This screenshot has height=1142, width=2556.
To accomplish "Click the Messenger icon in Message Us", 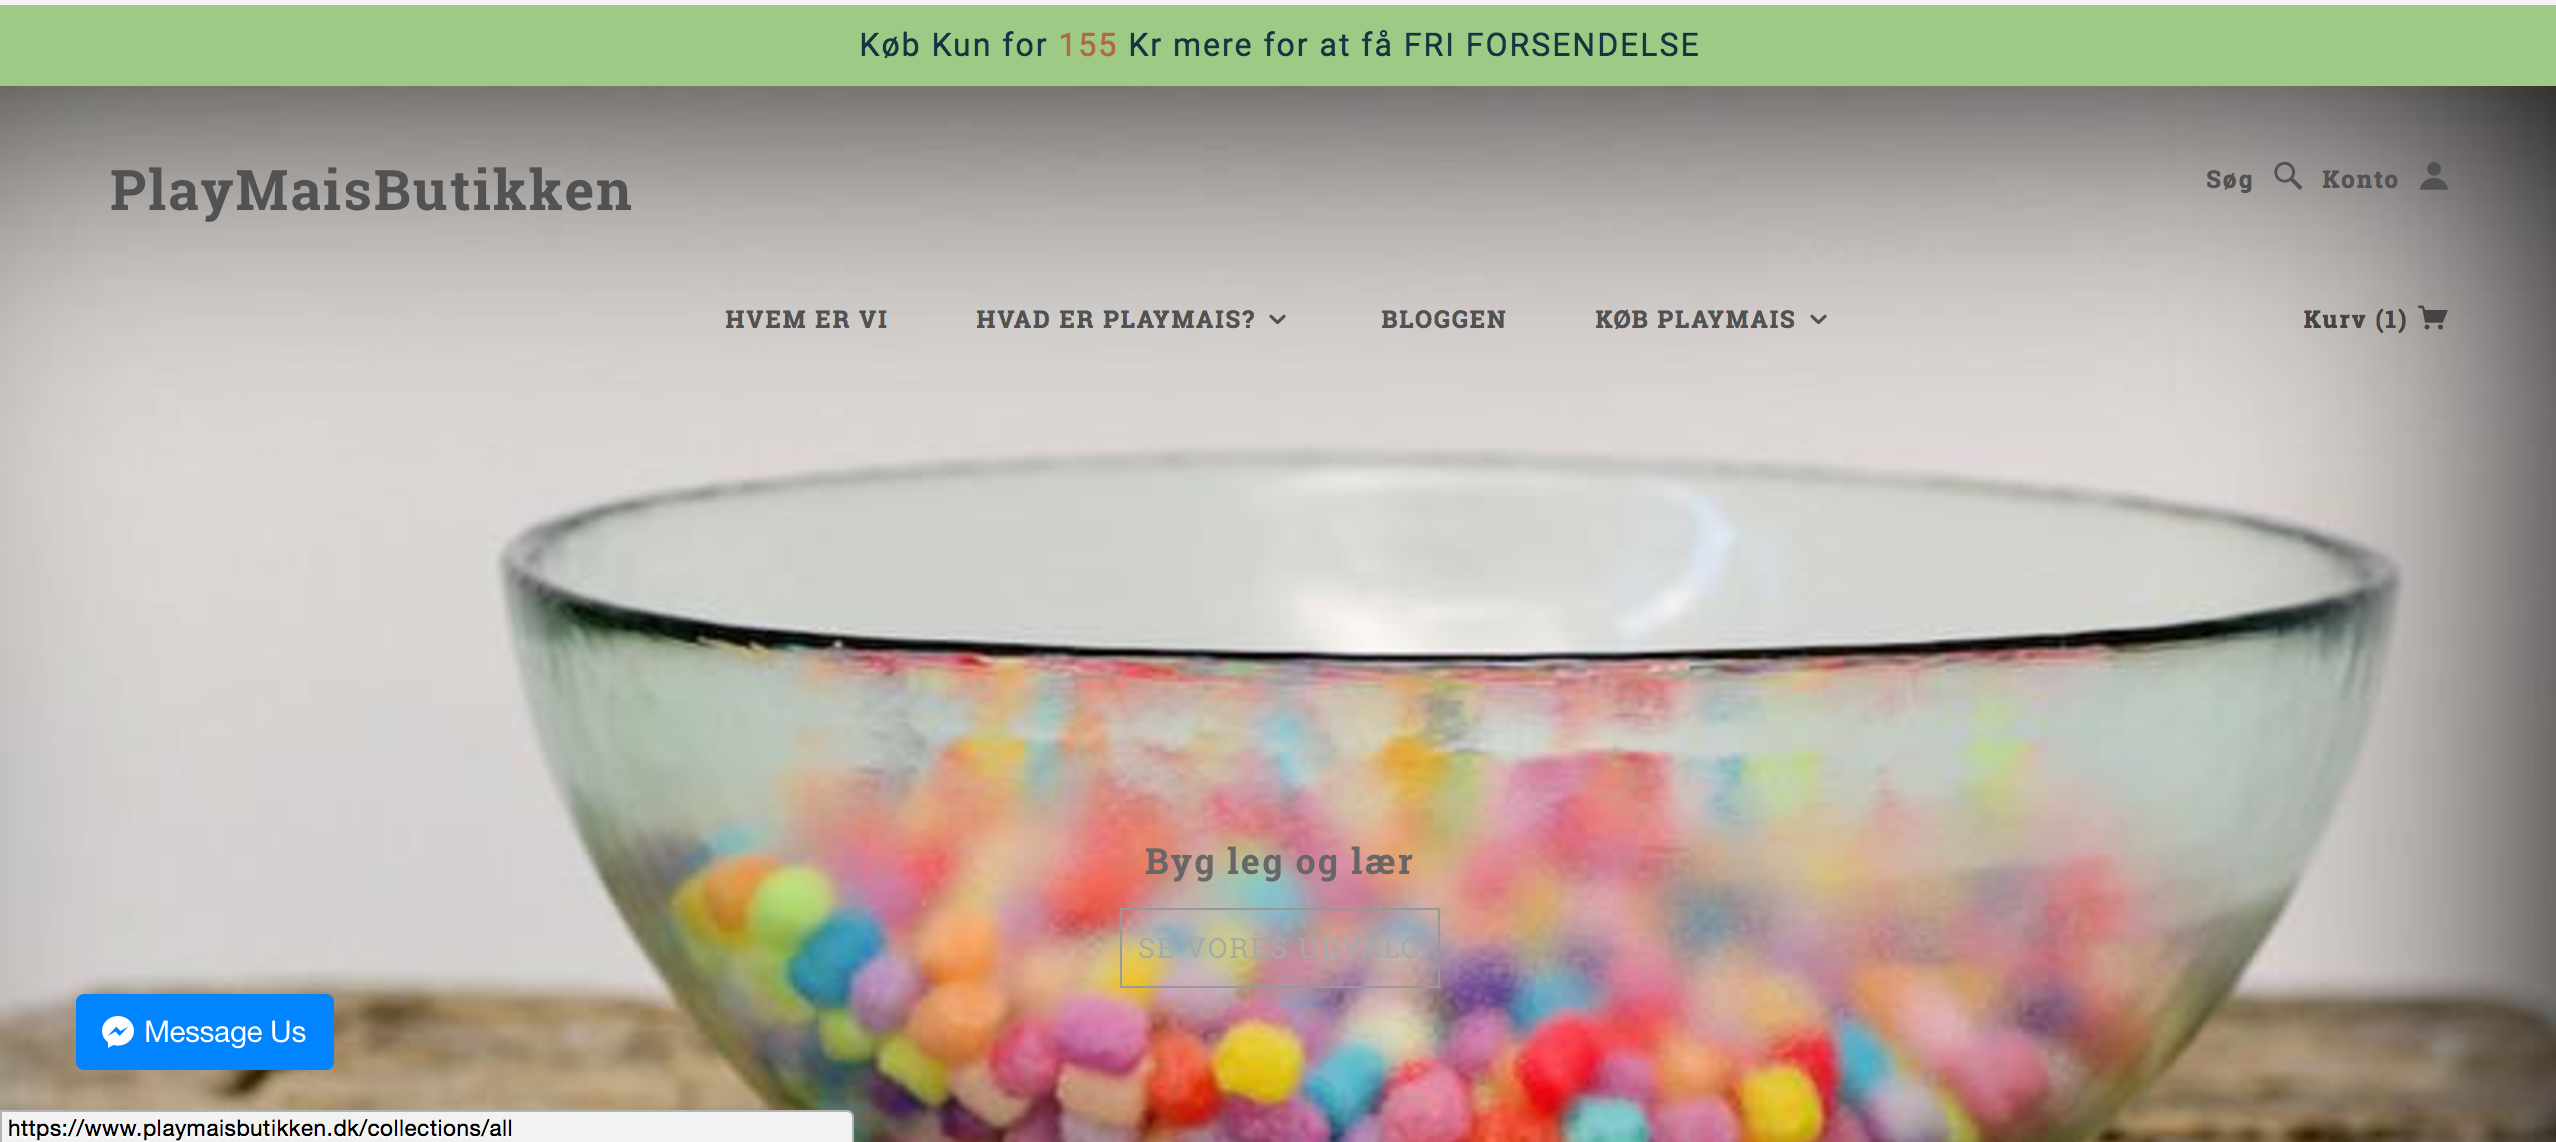I will (118, 1032).
